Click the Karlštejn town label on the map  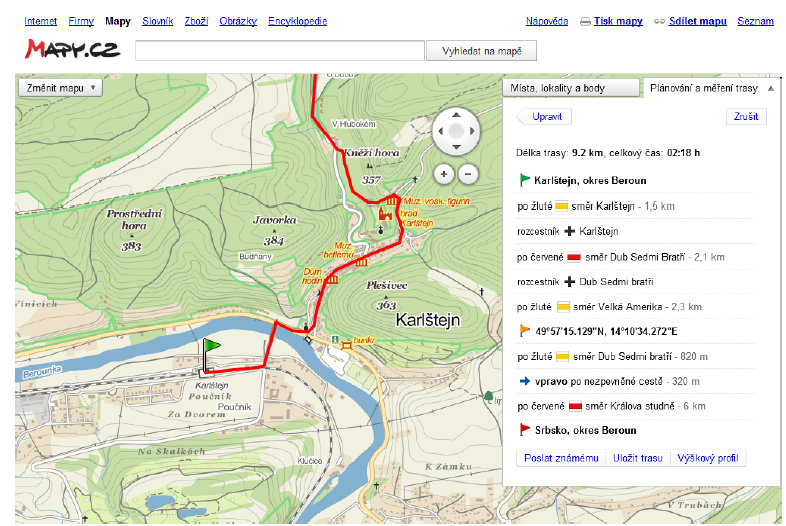(428, 319)
